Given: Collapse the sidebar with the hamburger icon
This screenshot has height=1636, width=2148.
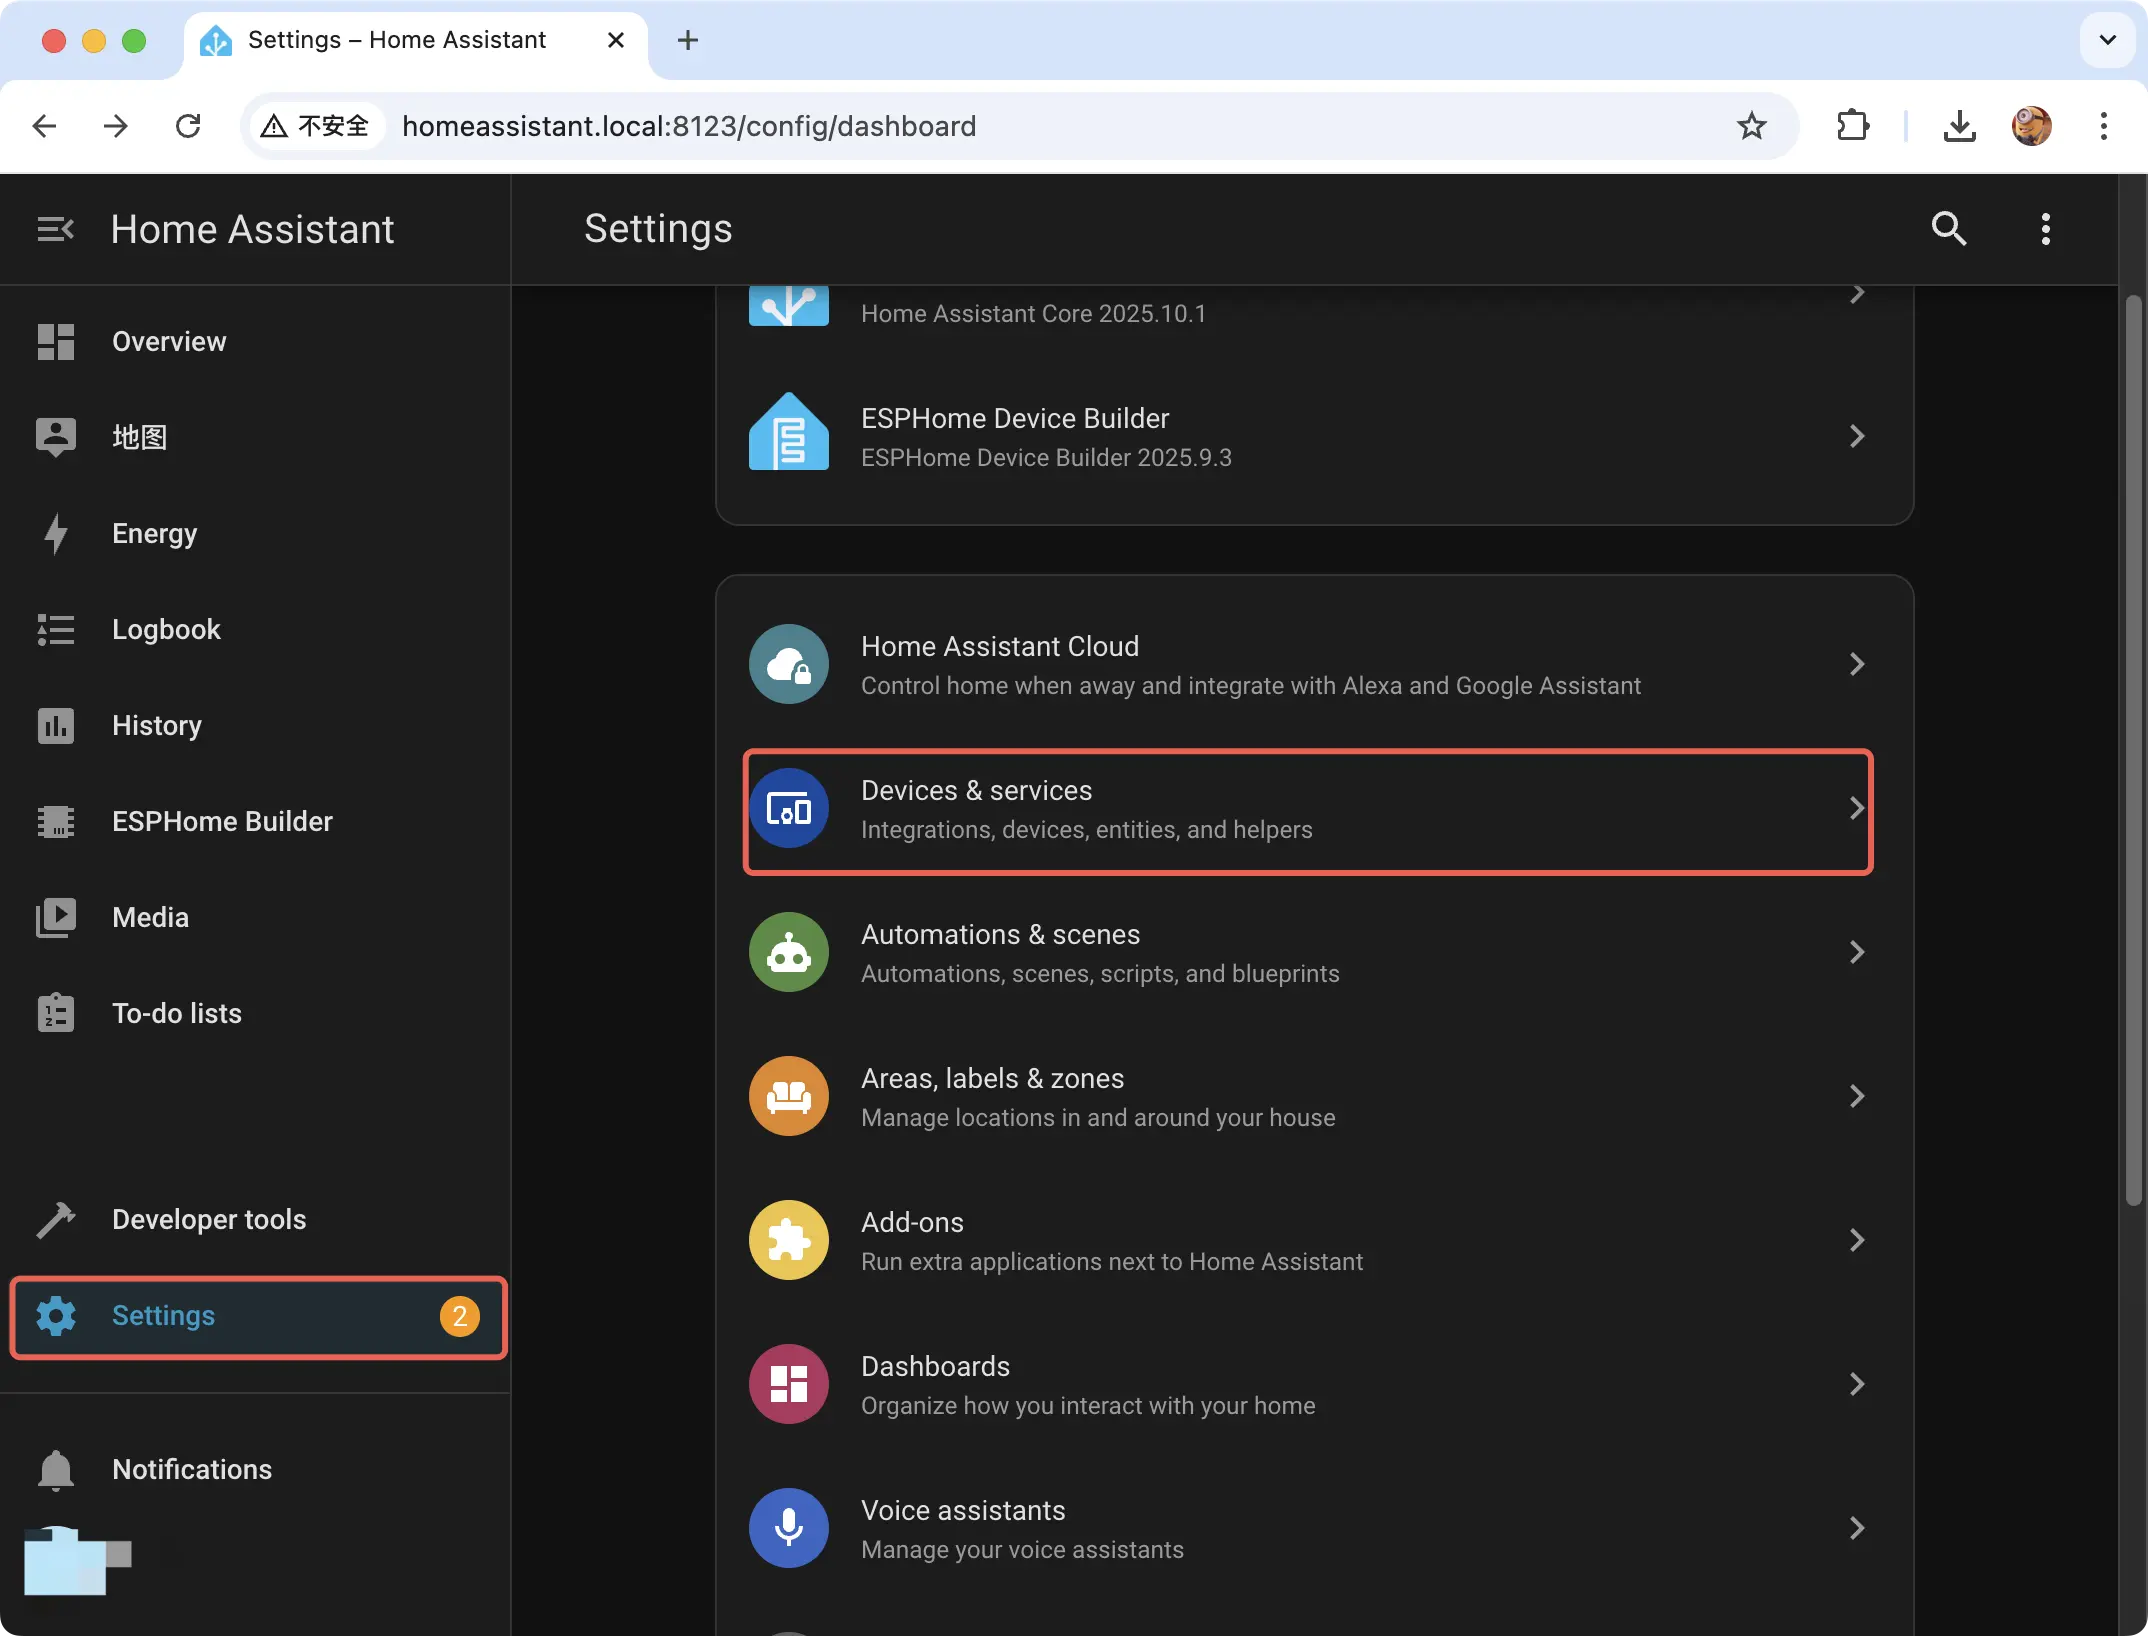Looking at the screenshot, I should point(56,229).
